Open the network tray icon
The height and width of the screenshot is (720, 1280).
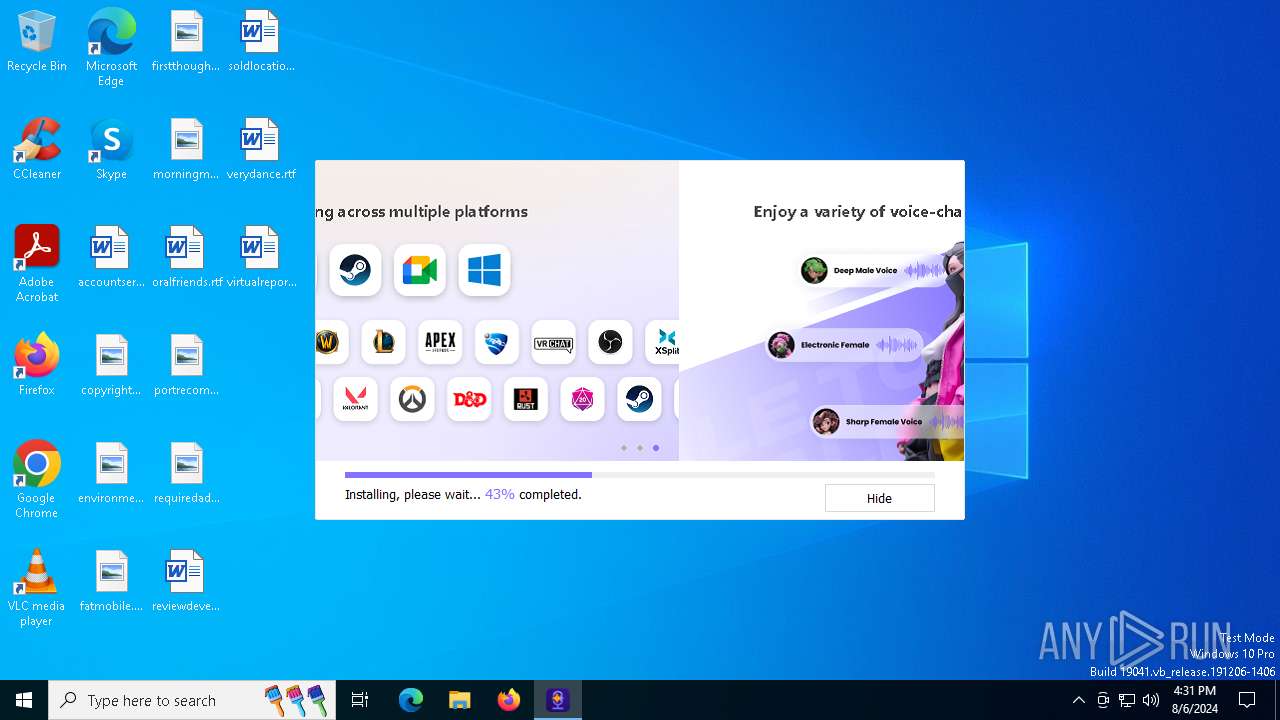click(x=1127, y=700)
